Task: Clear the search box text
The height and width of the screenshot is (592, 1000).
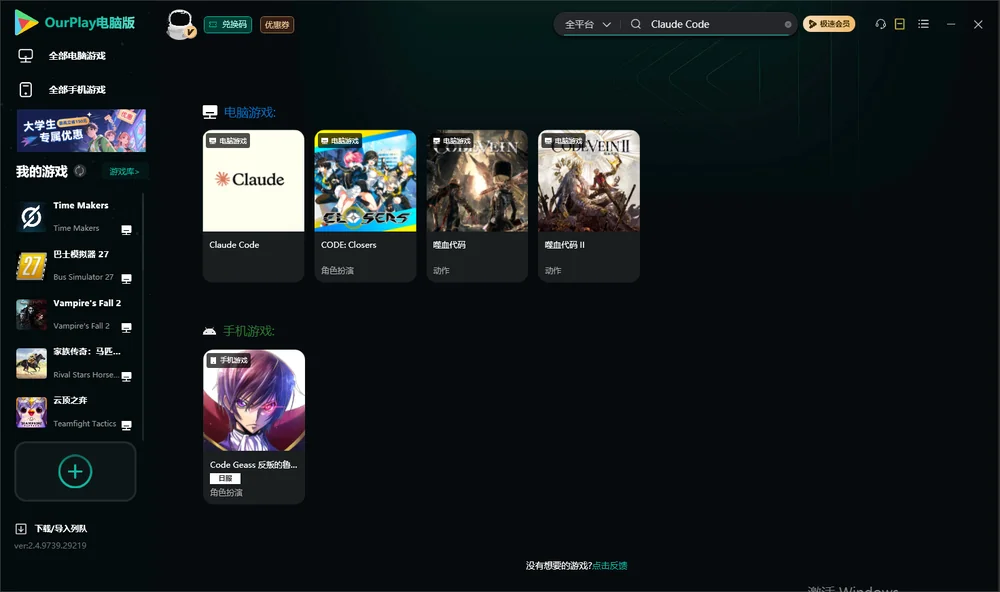Action: tap(788, 24)
